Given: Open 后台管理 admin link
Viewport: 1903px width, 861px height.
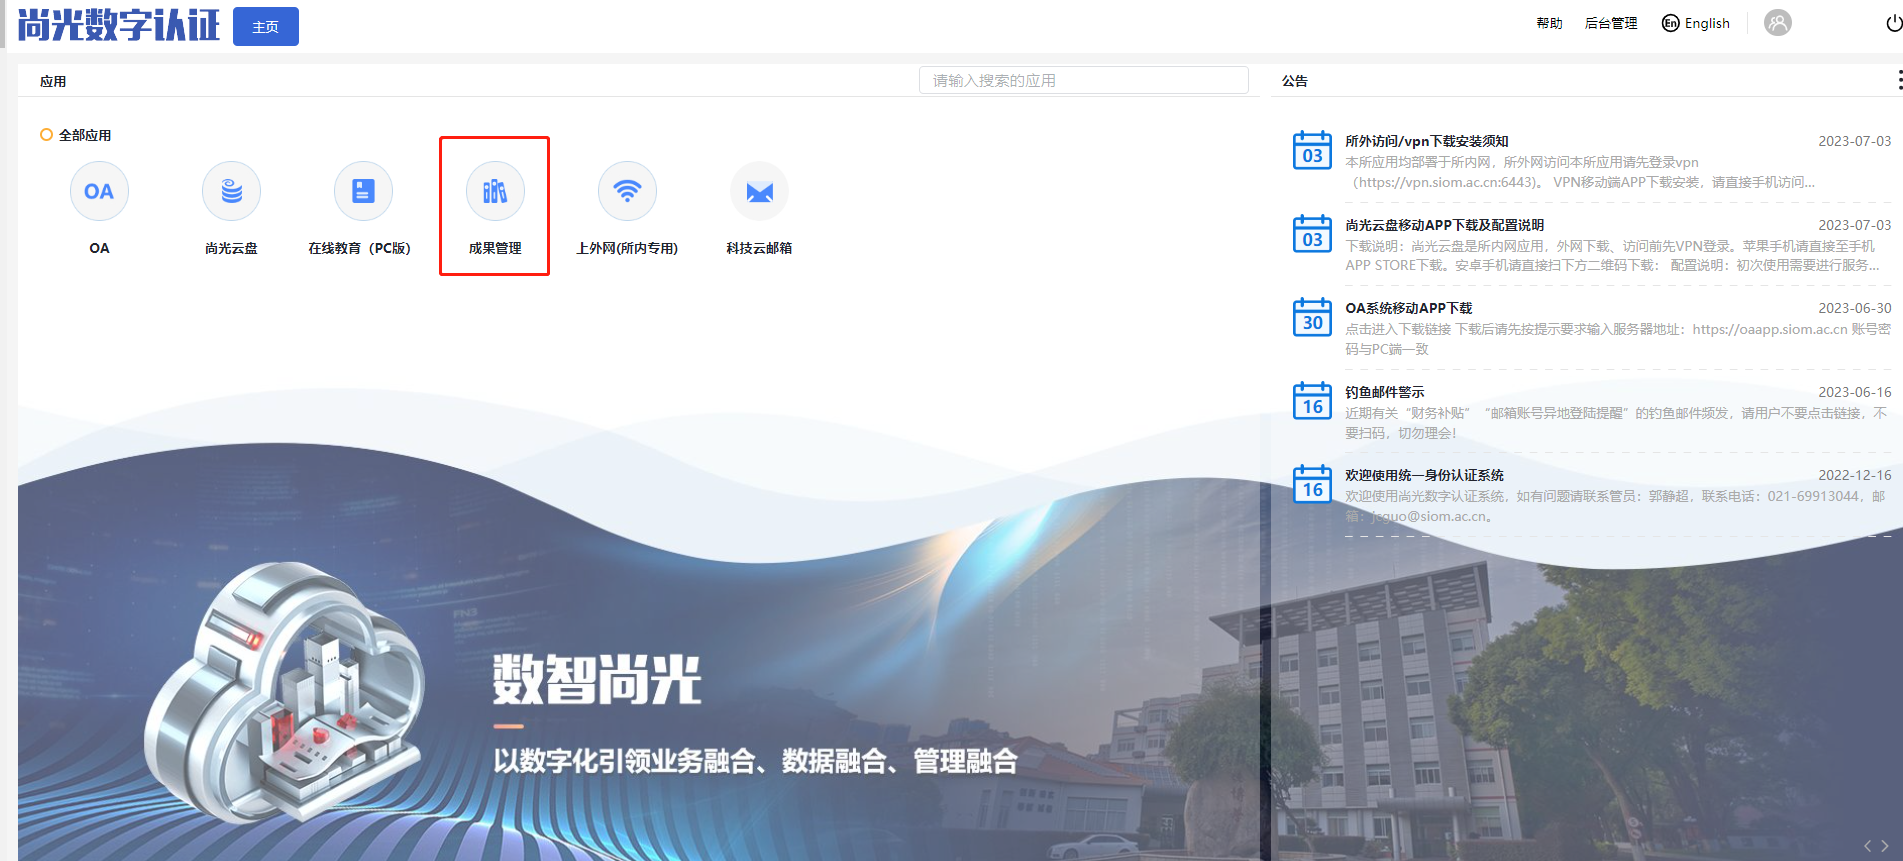Looking at the screenshot, I should 1610,23.
